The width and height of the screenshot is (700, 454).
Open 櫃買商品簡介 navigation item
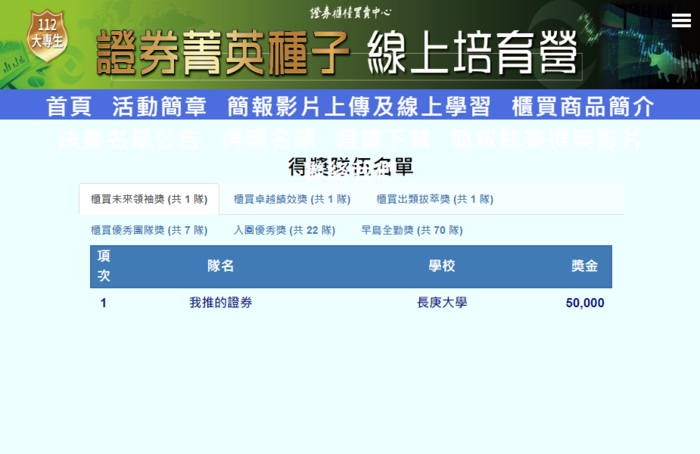[x=583, y=107]
